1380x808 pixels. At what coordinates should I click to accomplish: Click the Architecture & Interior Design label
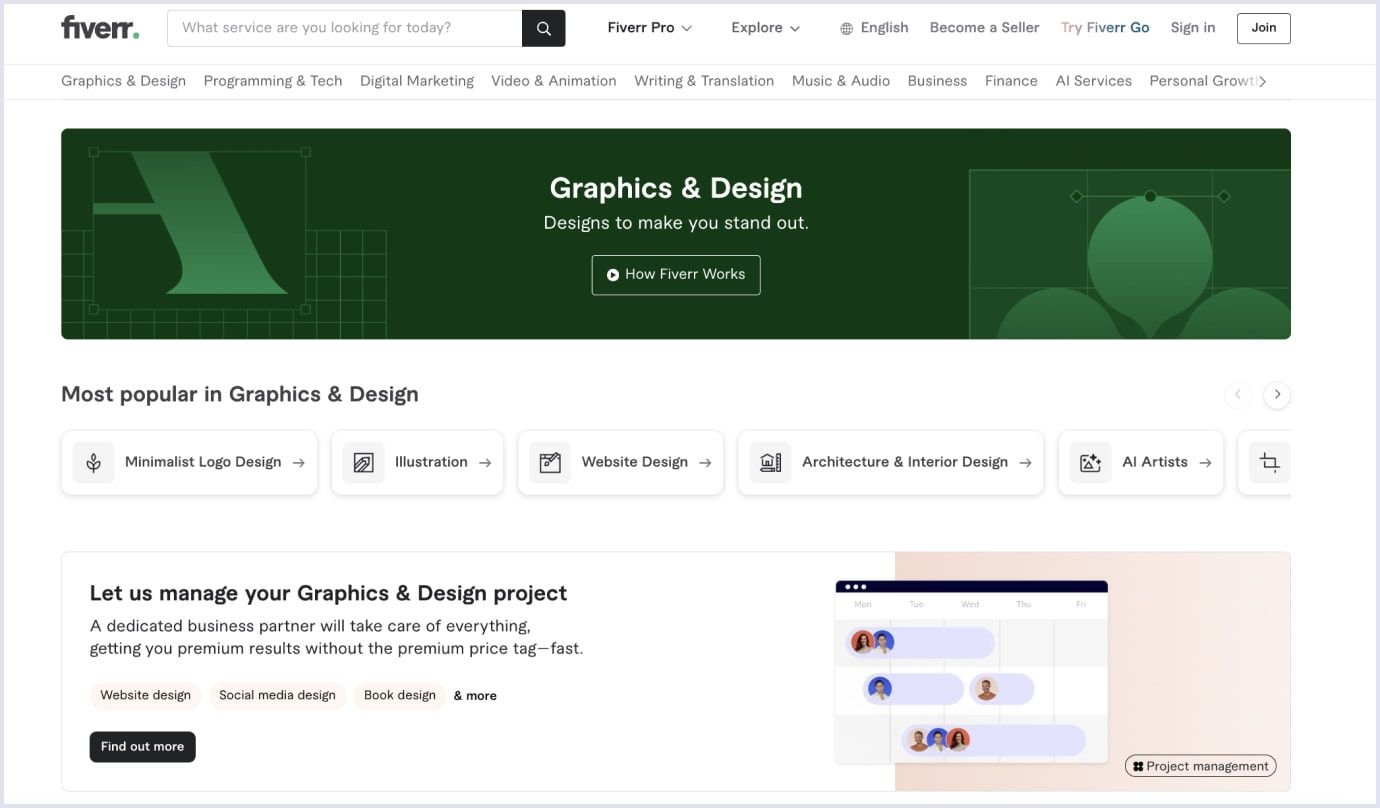pos(905,462)
